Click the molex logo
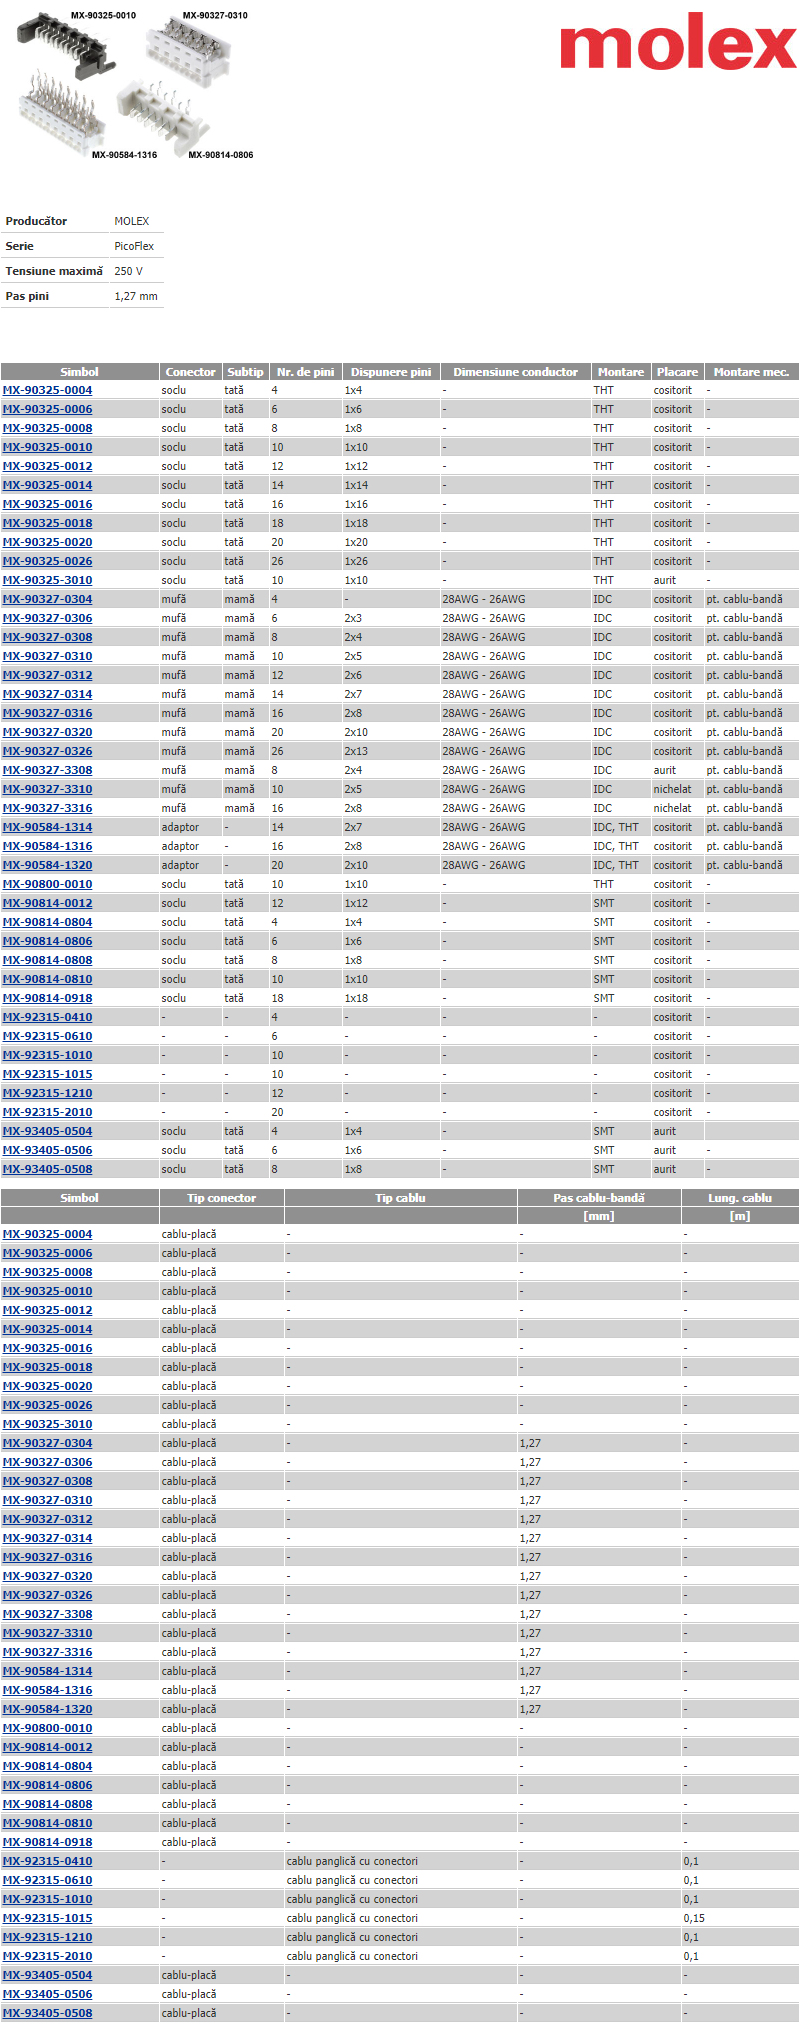Viewport: 799px width, 2022px height. coord(678,42)
